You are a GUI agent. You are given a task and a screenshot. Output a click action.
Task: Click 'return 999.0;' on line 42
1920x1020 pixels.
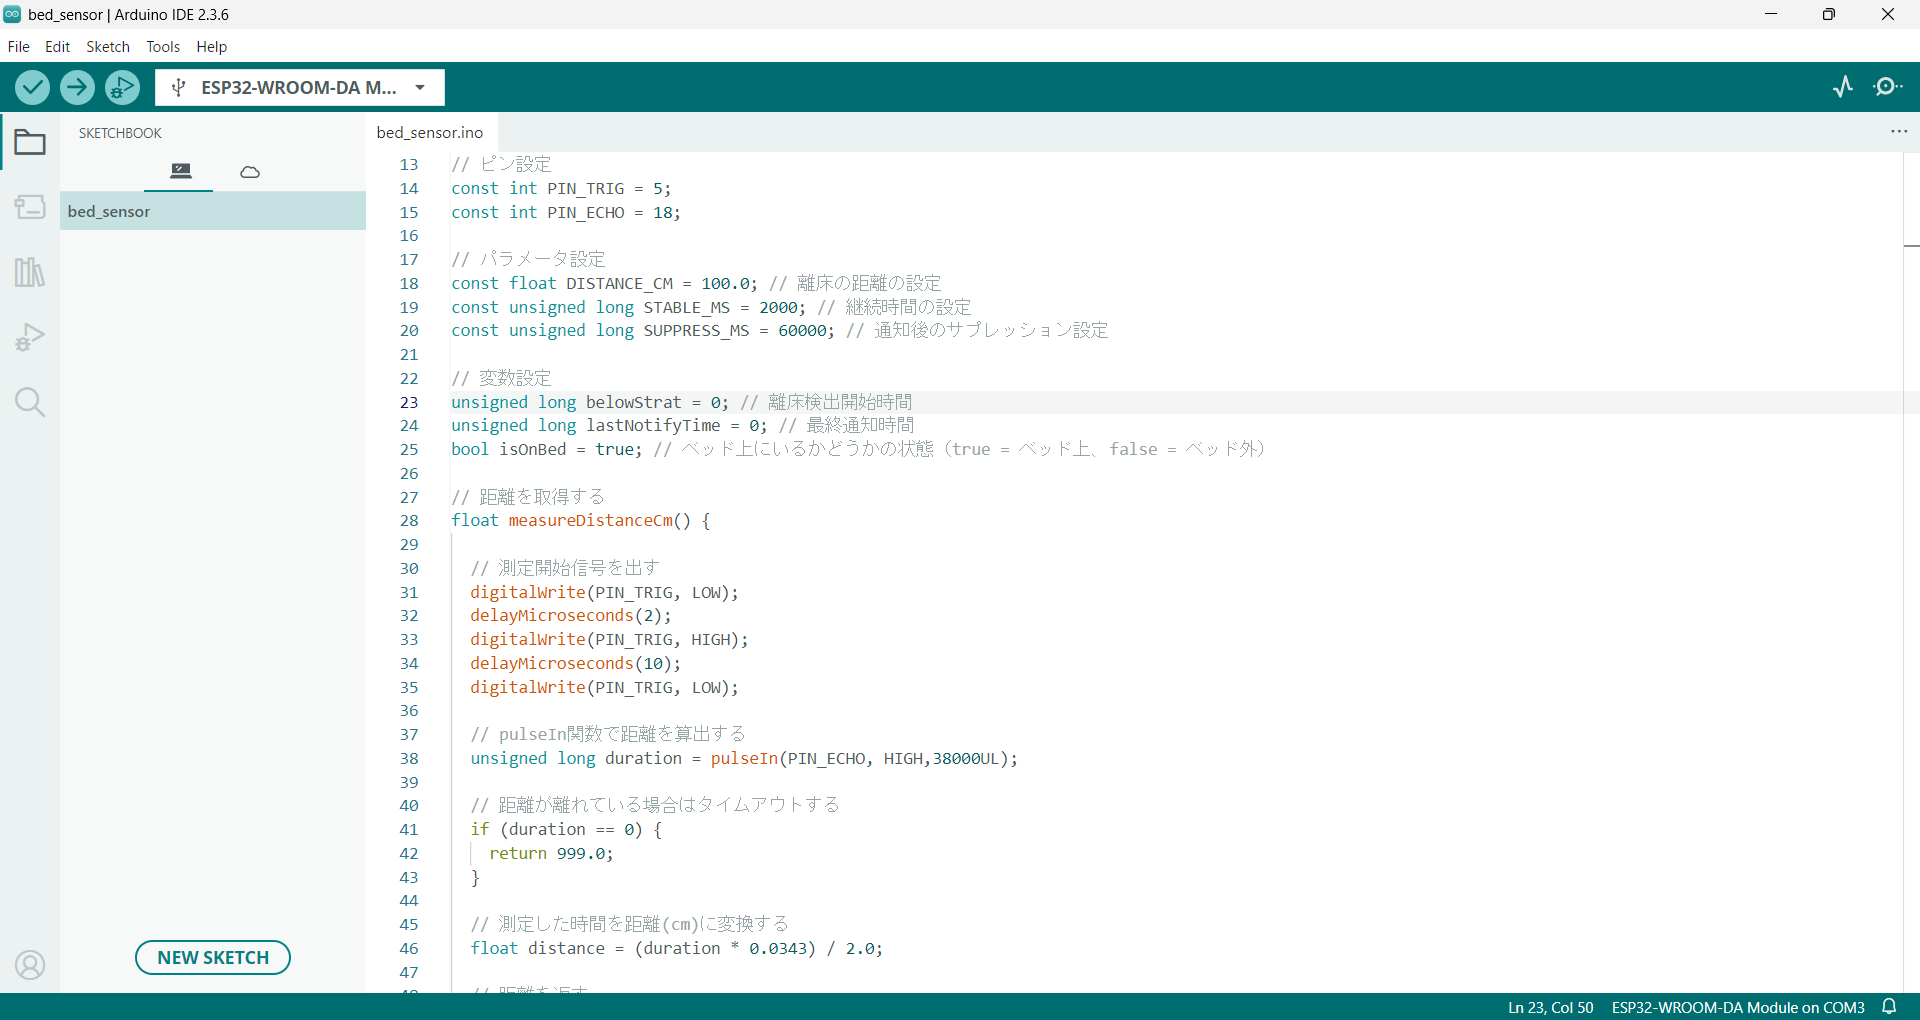pyautogui.click(x=551, y=854)
